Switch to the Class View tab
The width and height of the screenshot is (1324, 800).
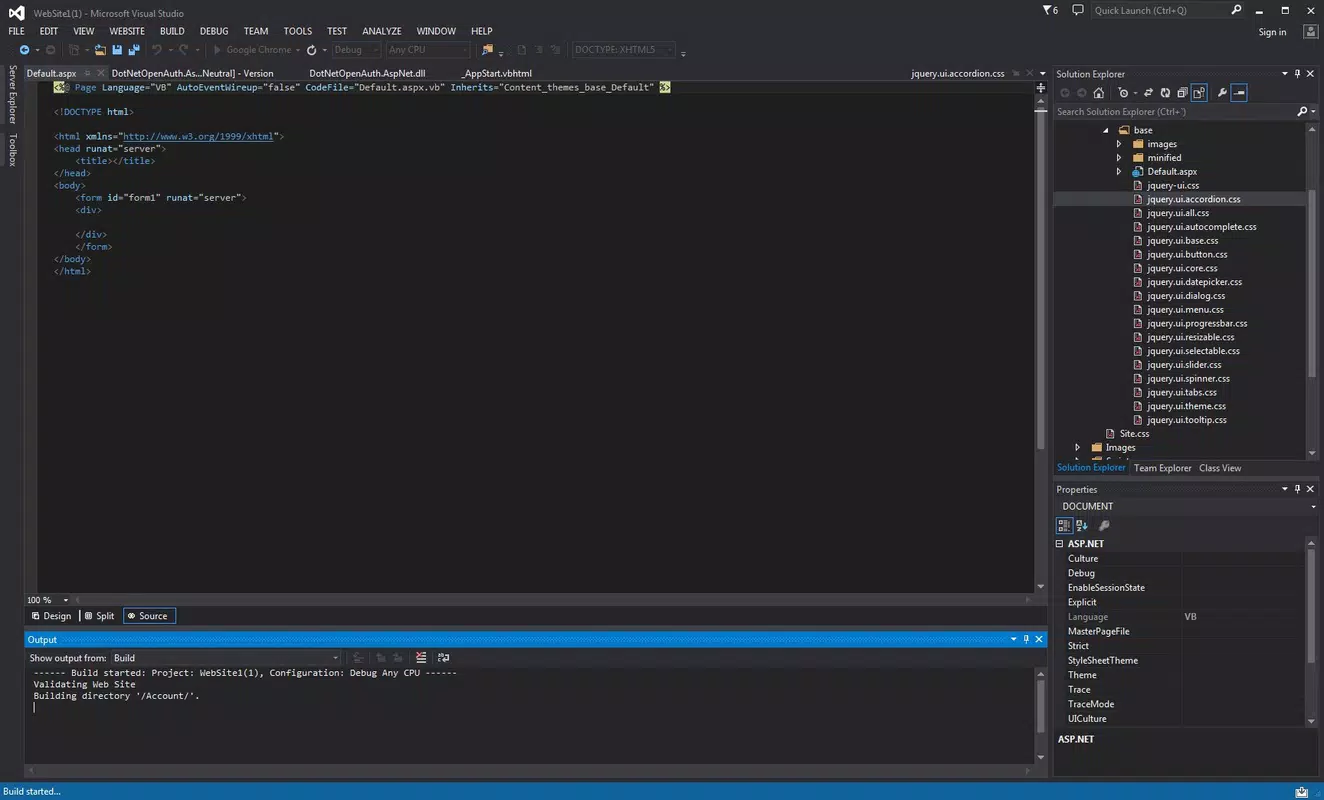click(x=1220, y=468)
